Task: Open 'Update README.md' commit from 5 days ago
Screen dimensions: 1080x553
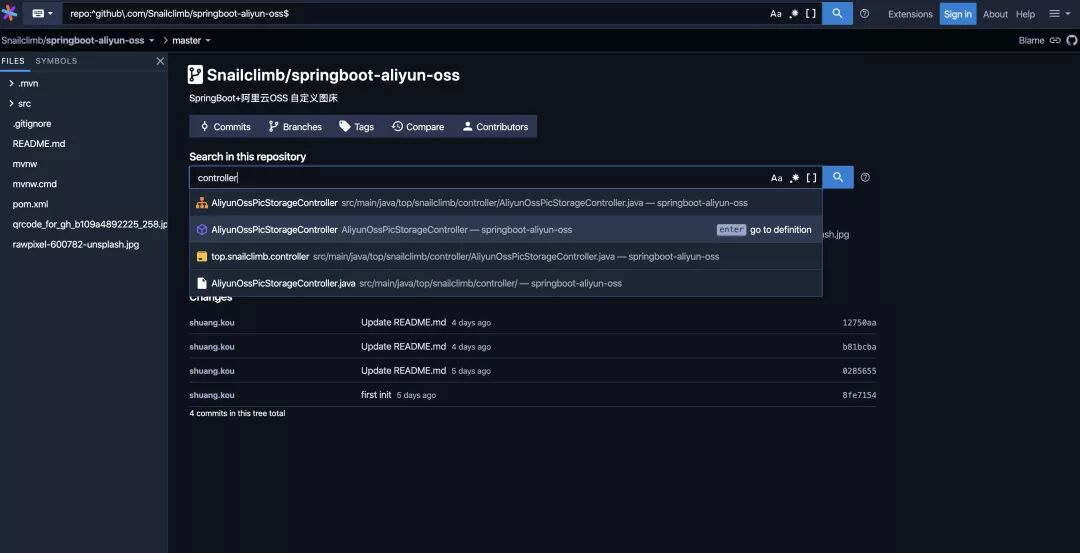Action: [x=404, y=371]
